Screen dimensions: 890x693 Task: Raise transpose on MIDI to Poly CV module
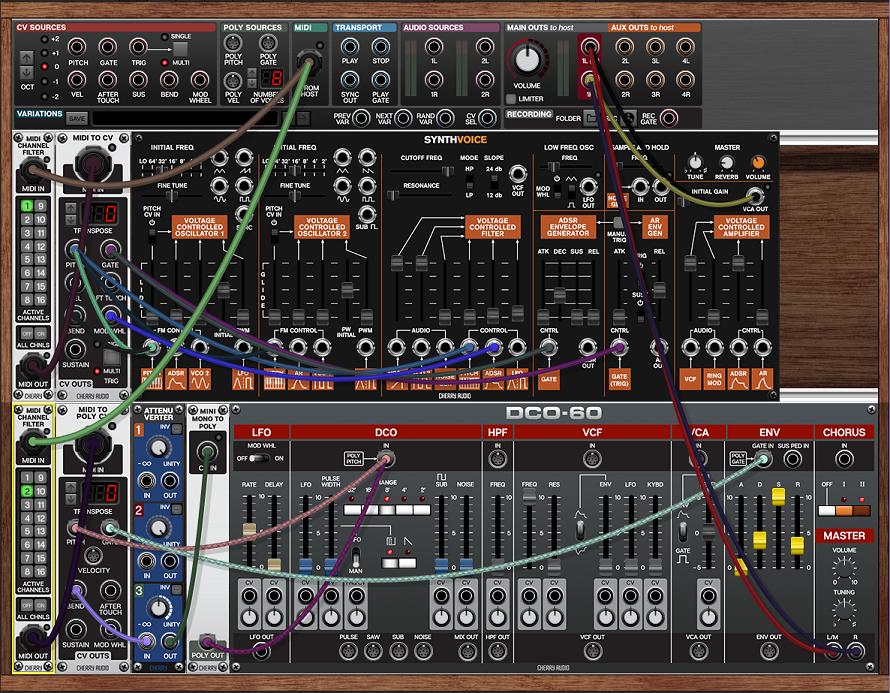click(70, 488)
